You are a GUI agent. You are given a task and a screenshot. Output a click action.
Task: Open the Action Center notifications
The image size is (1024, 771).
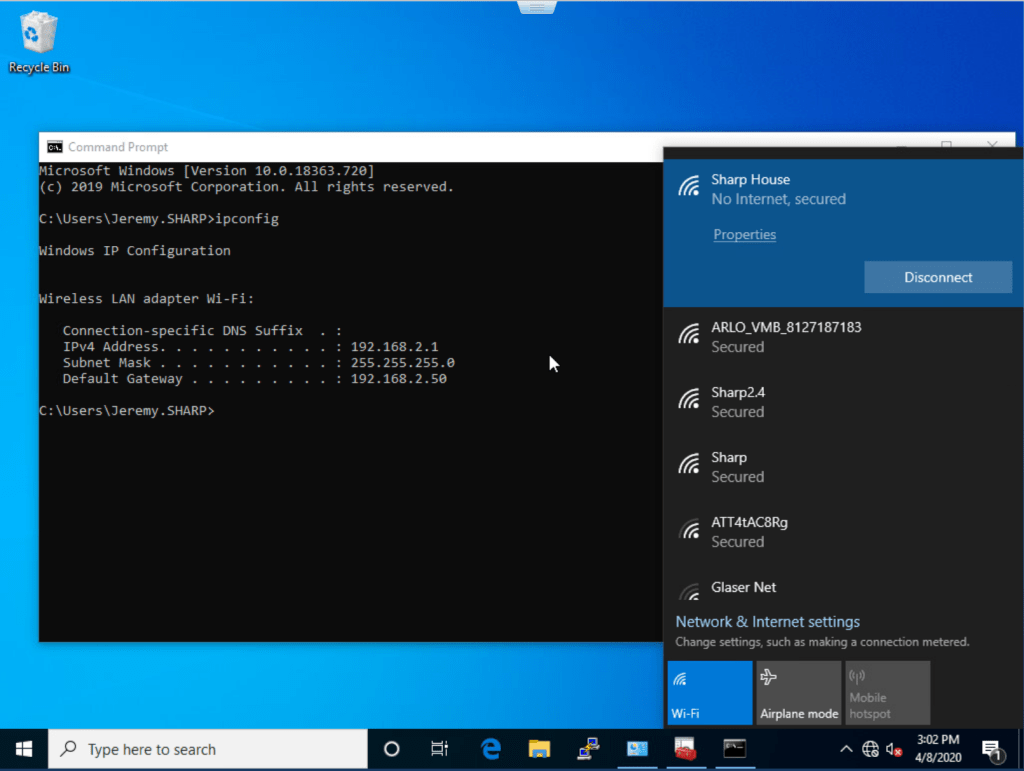pos(992,749)
